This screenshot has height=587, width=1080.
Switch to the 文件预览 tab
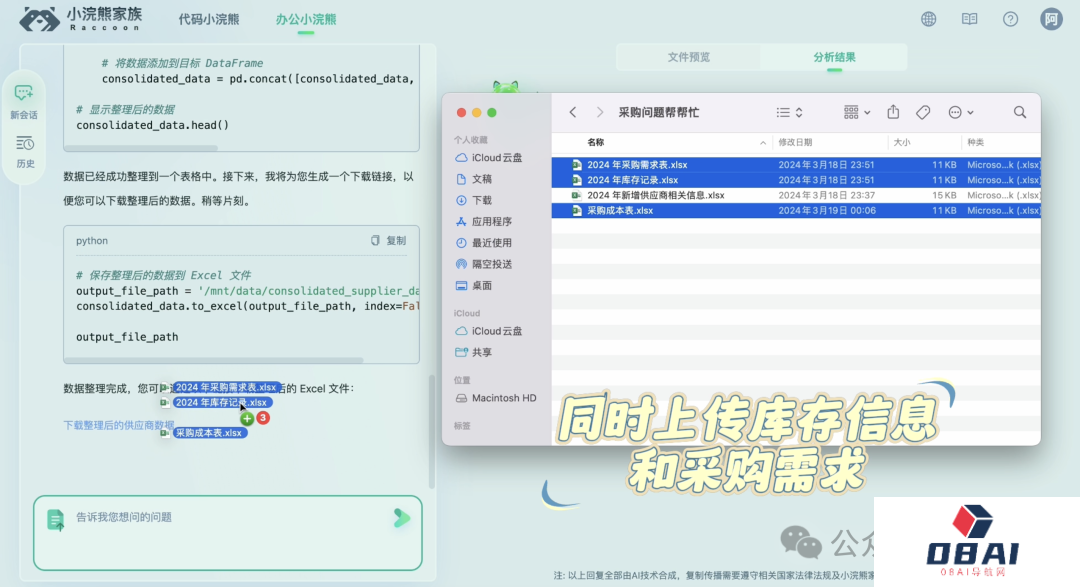688,57
